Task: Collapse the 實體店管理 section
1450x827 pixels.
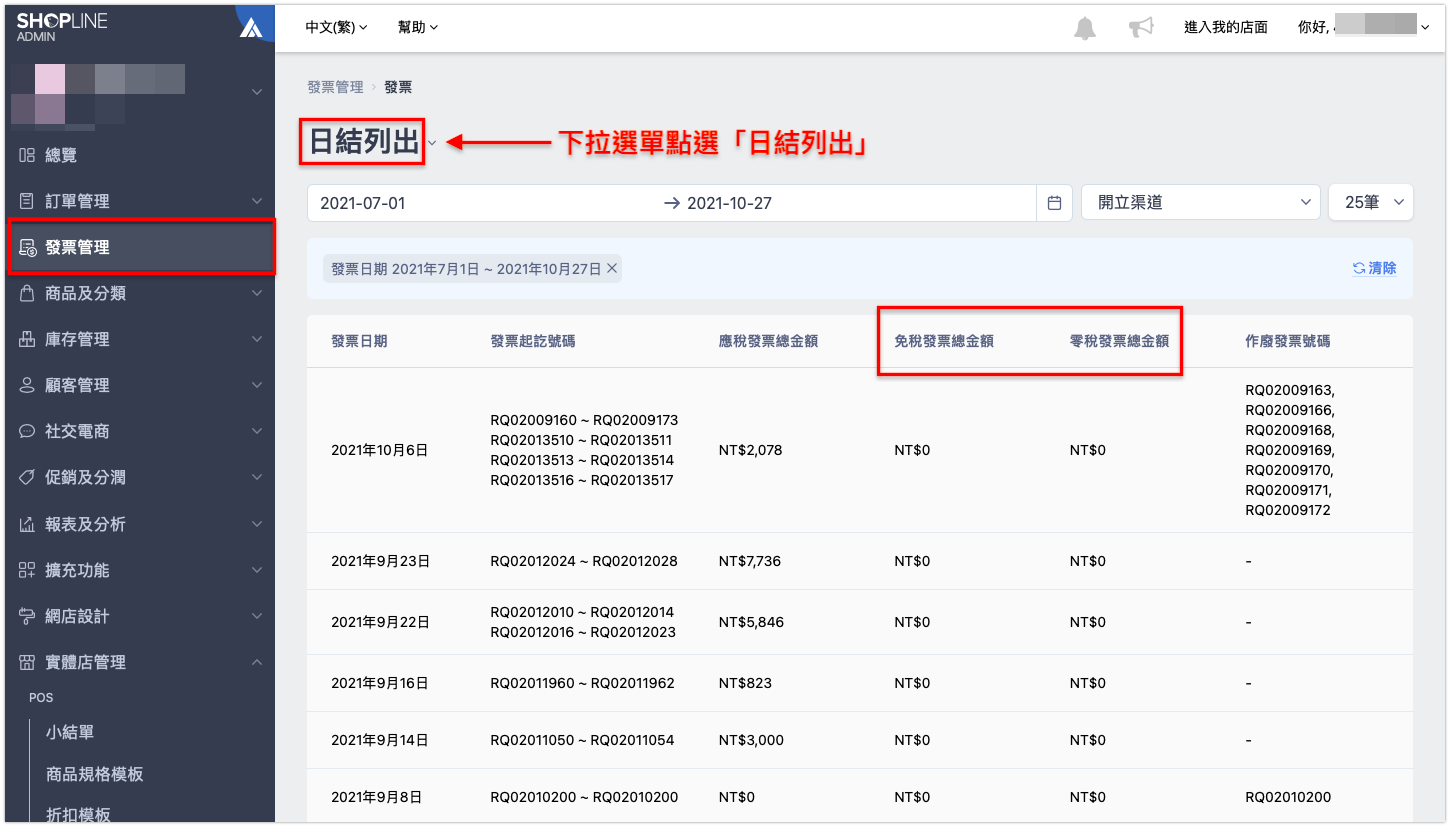Action: click(139, 662)
